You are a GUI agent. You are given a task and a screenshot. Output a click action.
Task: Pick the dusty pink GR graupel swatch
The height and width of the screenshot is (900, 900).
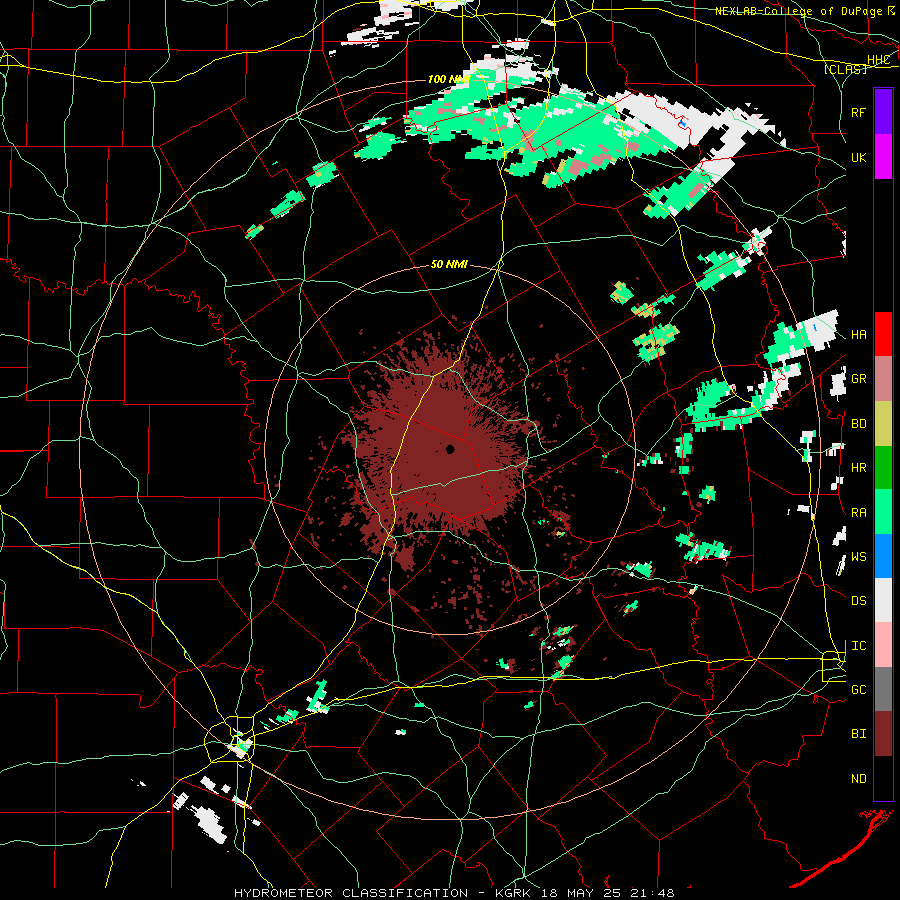883,379
